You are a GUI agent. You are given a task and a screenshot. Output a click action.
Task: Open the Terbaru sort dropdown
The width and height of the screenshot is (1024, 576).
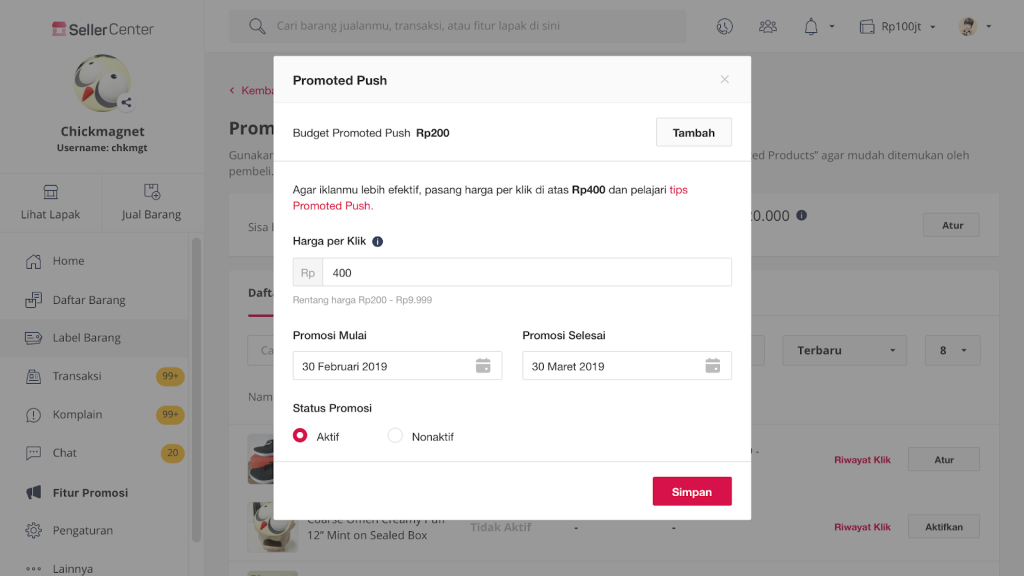(844, 351)
